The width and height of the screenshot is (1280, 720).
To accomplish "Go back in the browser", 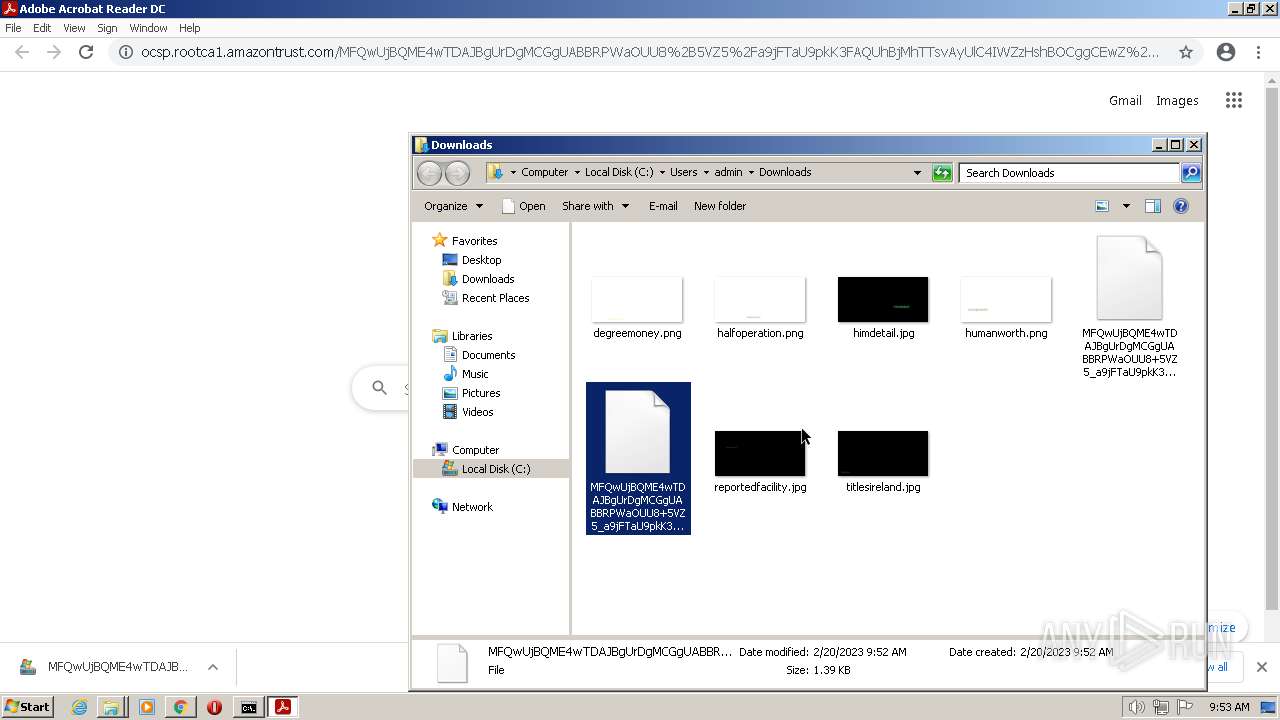I will 22,52.
